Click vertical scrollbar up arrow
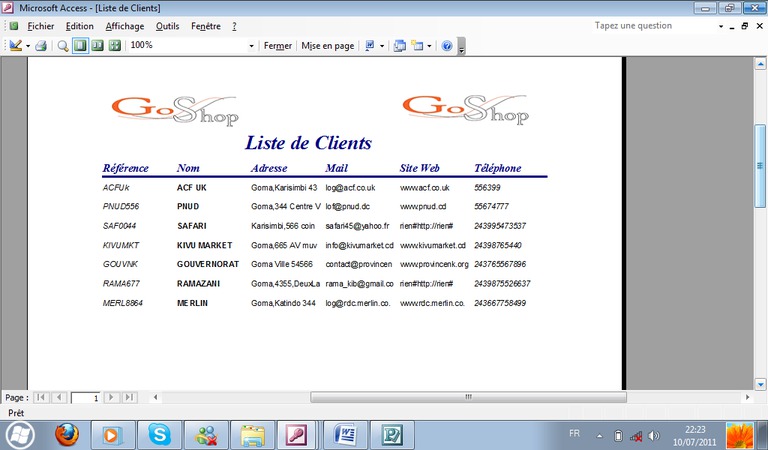 point(760,64)
